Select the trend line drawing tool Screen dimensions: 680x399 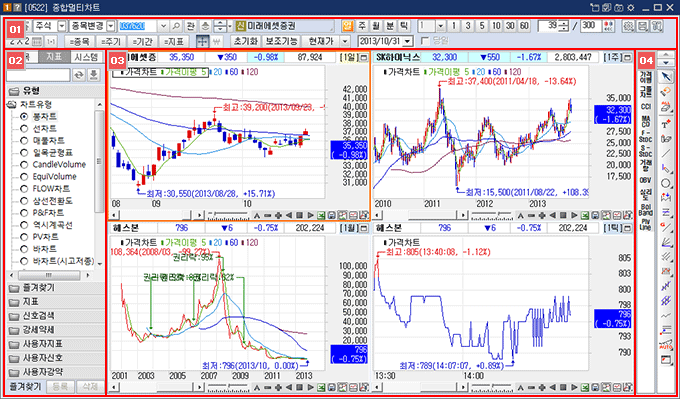tap(665, 153)
